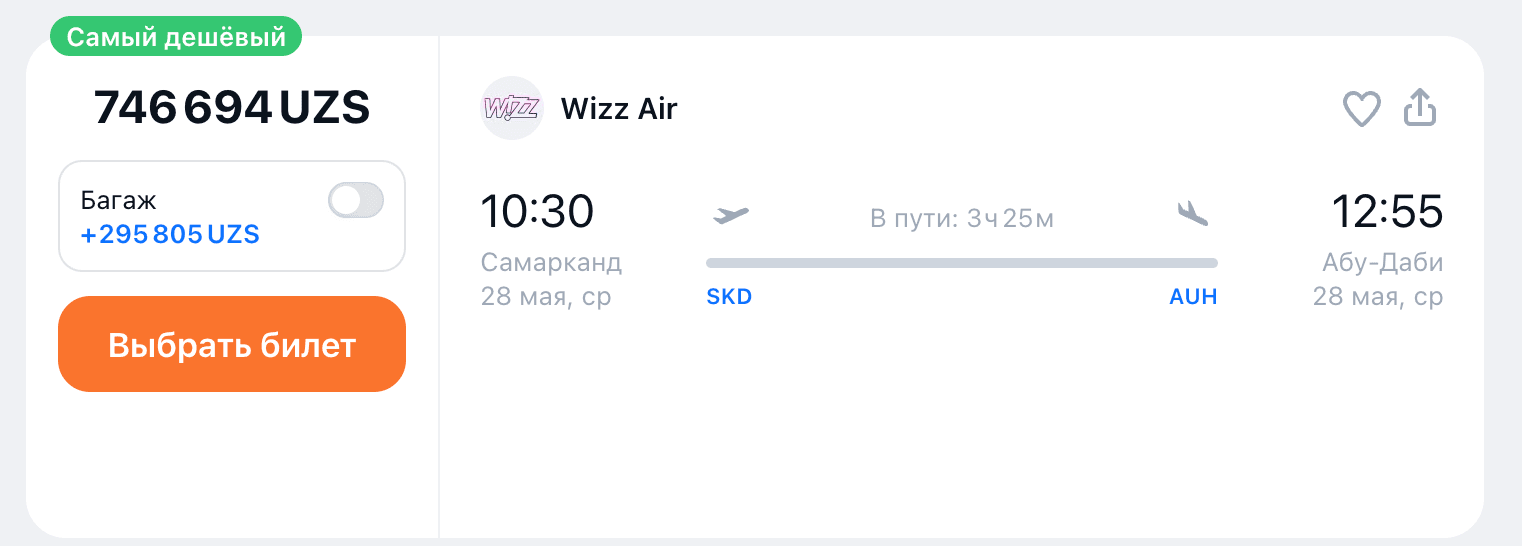Screen dimensions: 1522x546
Task: Click the +295 805 UZS baggage price
Action: click(170, 235)
